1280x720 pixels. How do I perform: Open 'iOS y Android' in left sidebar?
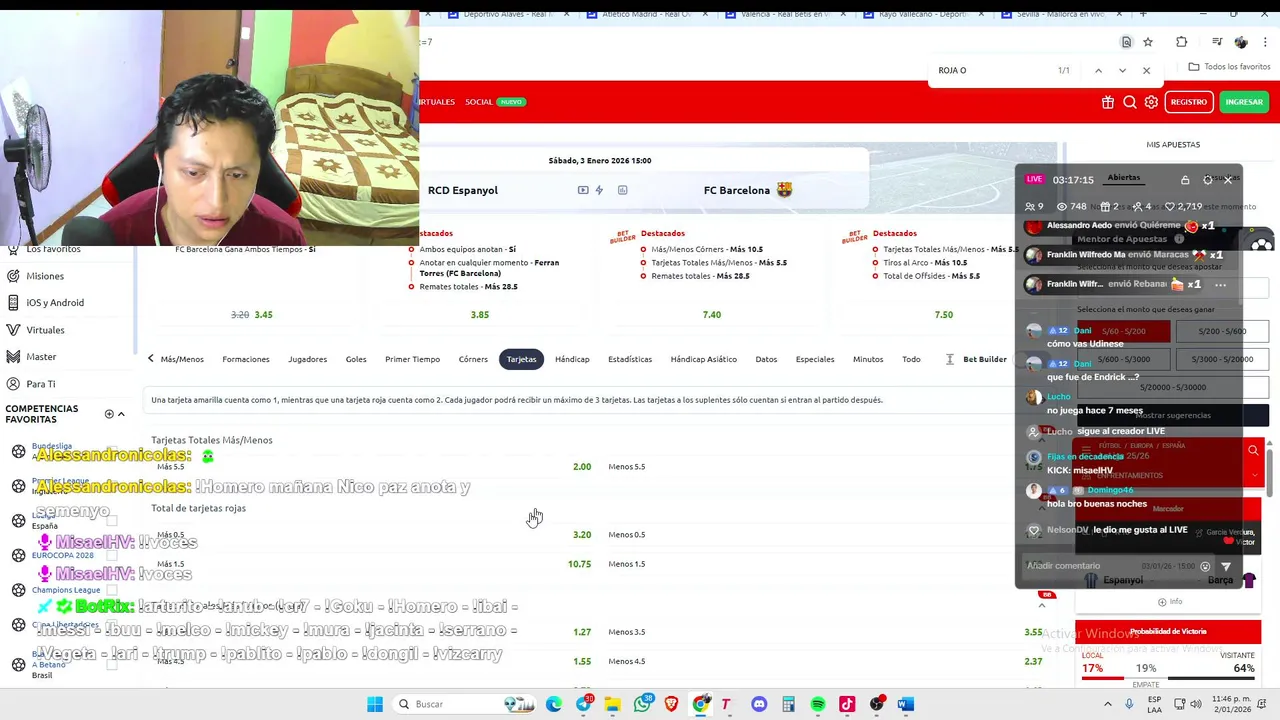55,303
